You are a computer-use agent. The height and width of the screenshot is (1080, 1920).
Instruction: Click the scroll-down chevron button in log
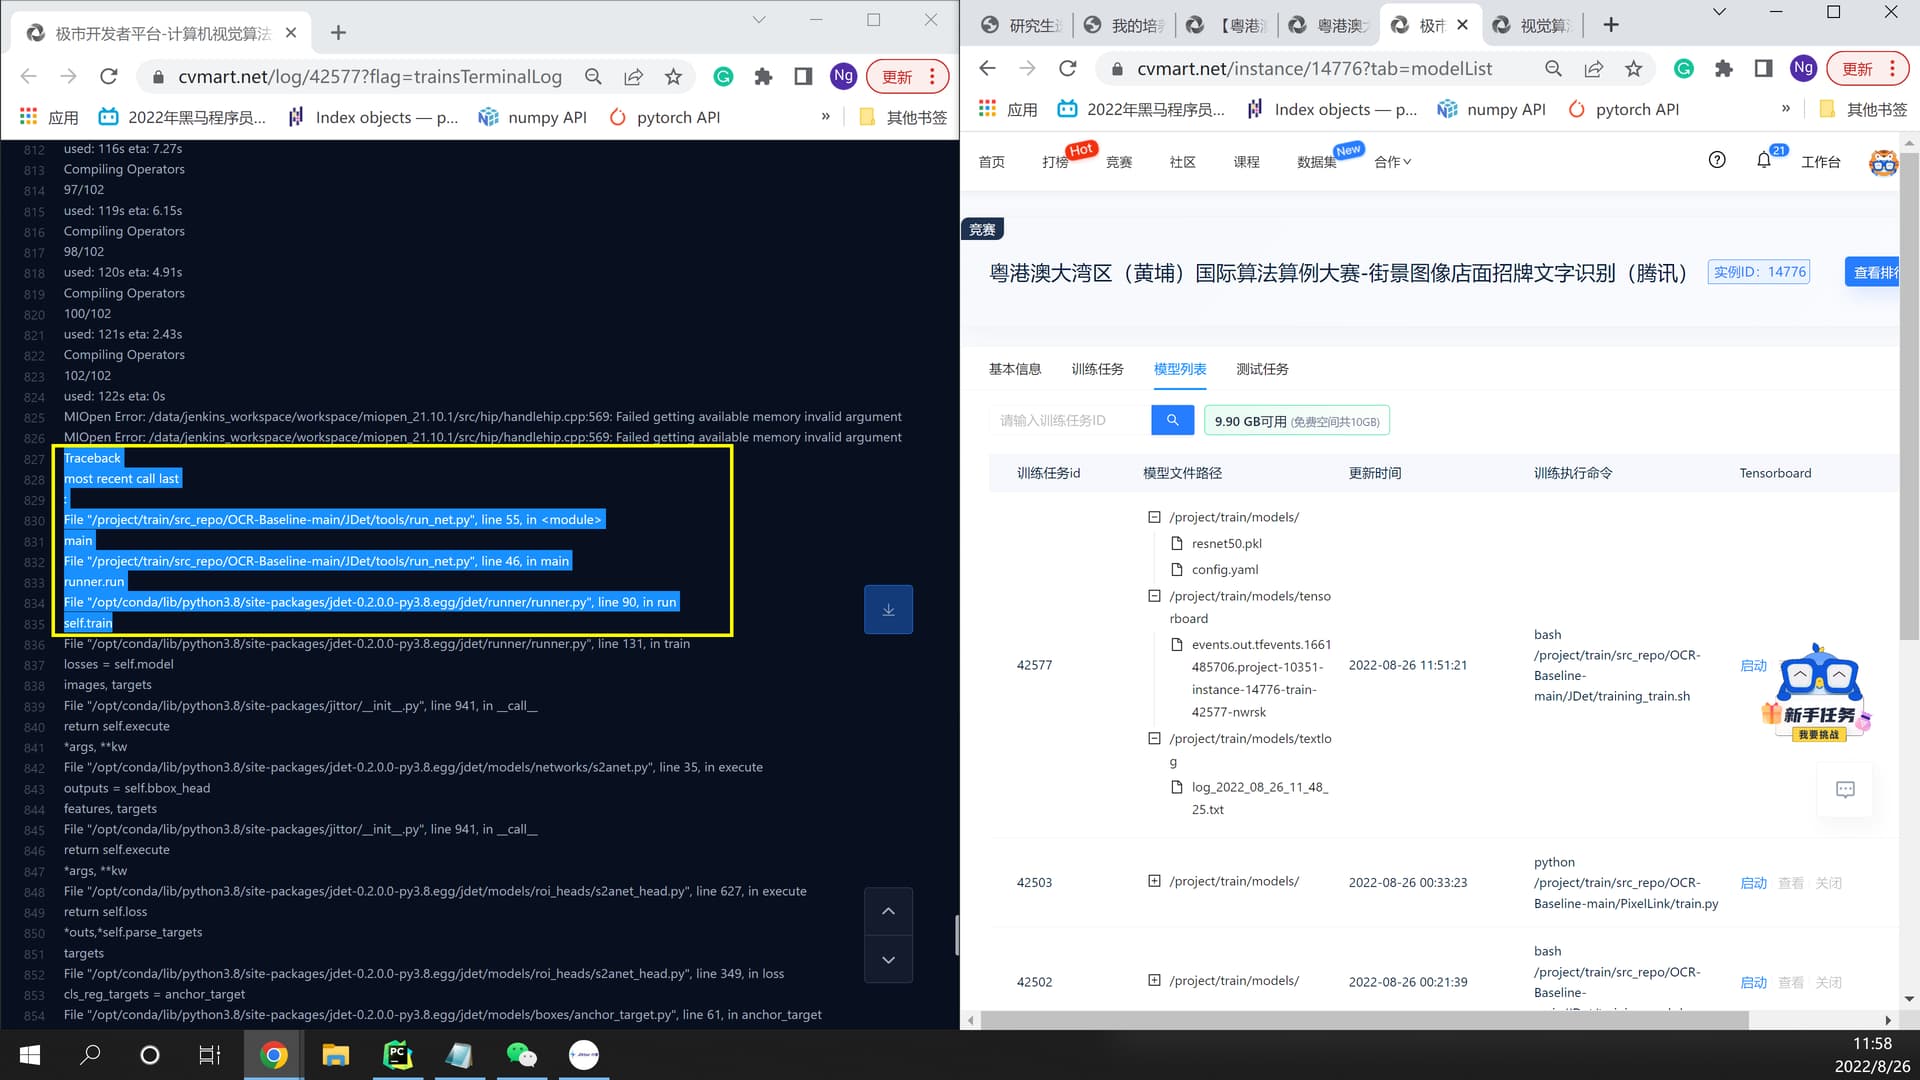click(x=888, y=960)
